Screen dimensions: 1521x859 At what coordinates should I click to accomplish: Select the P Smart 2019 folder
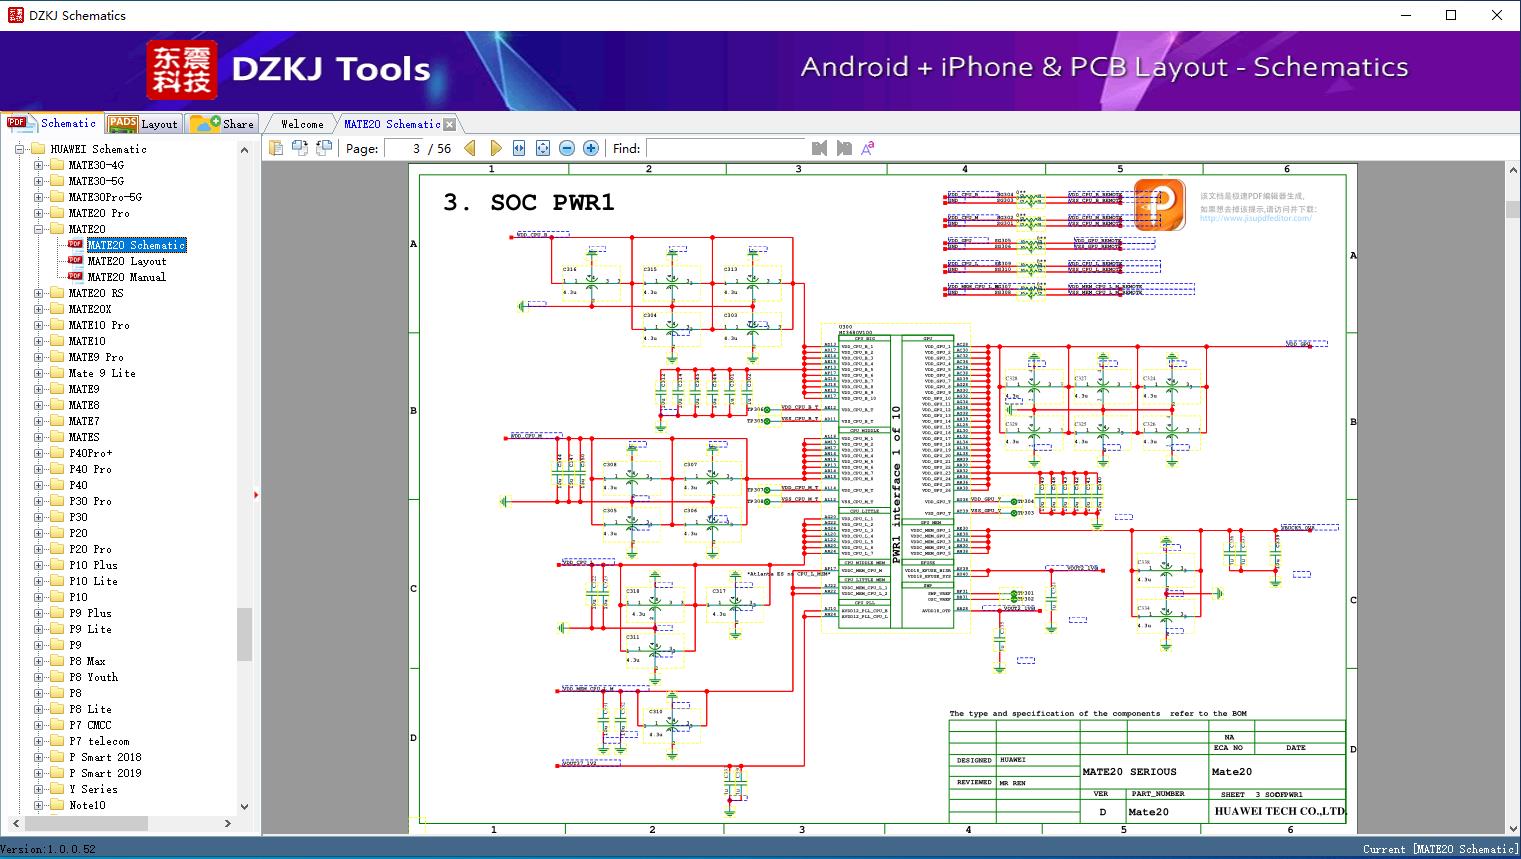(x=105, y=773)
